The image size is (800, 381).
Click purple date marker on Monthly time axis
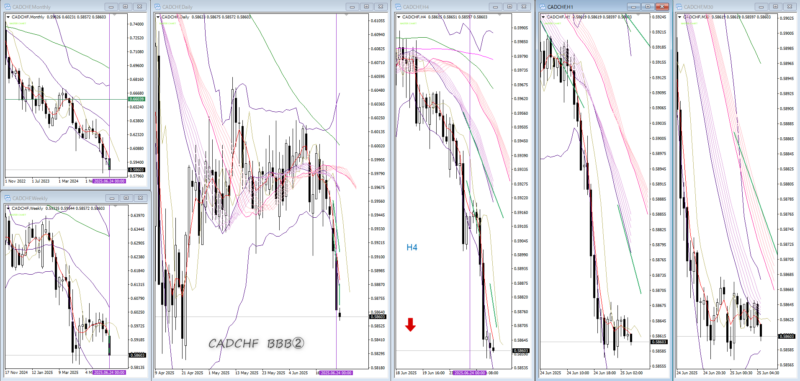point(110,181)
